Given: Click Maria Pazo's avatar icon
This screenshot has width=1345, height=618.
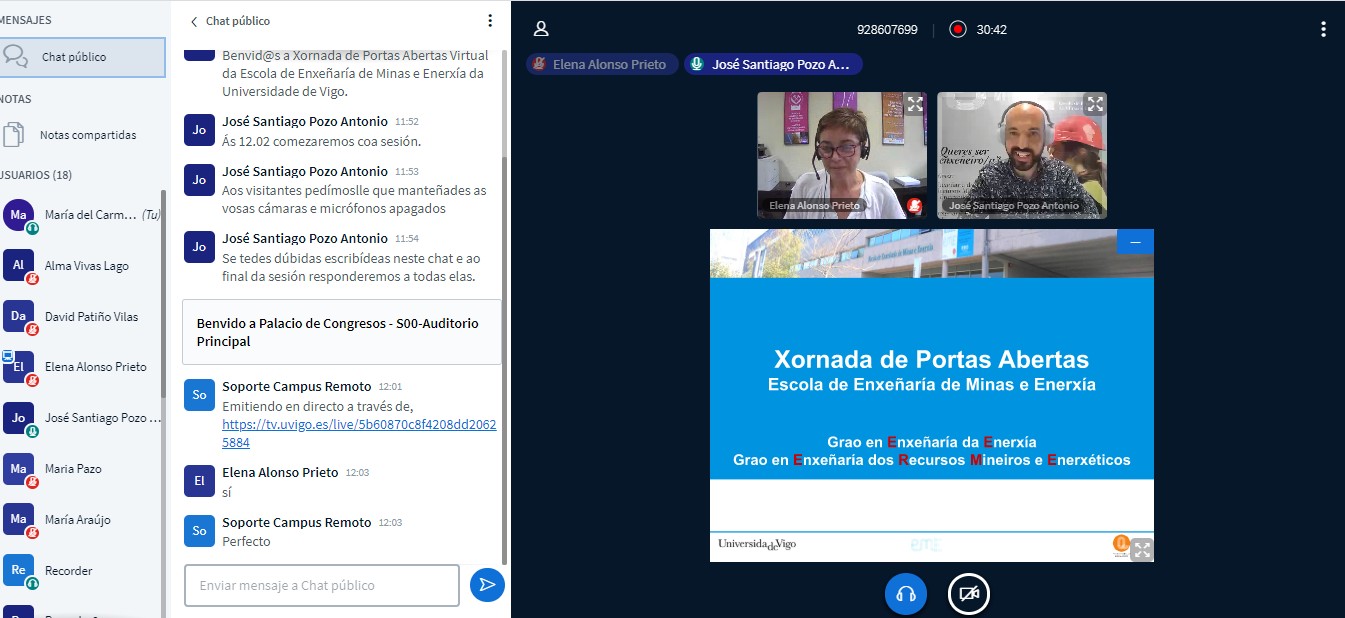Looking at the screenshot, I should click(x=18, y=469).
